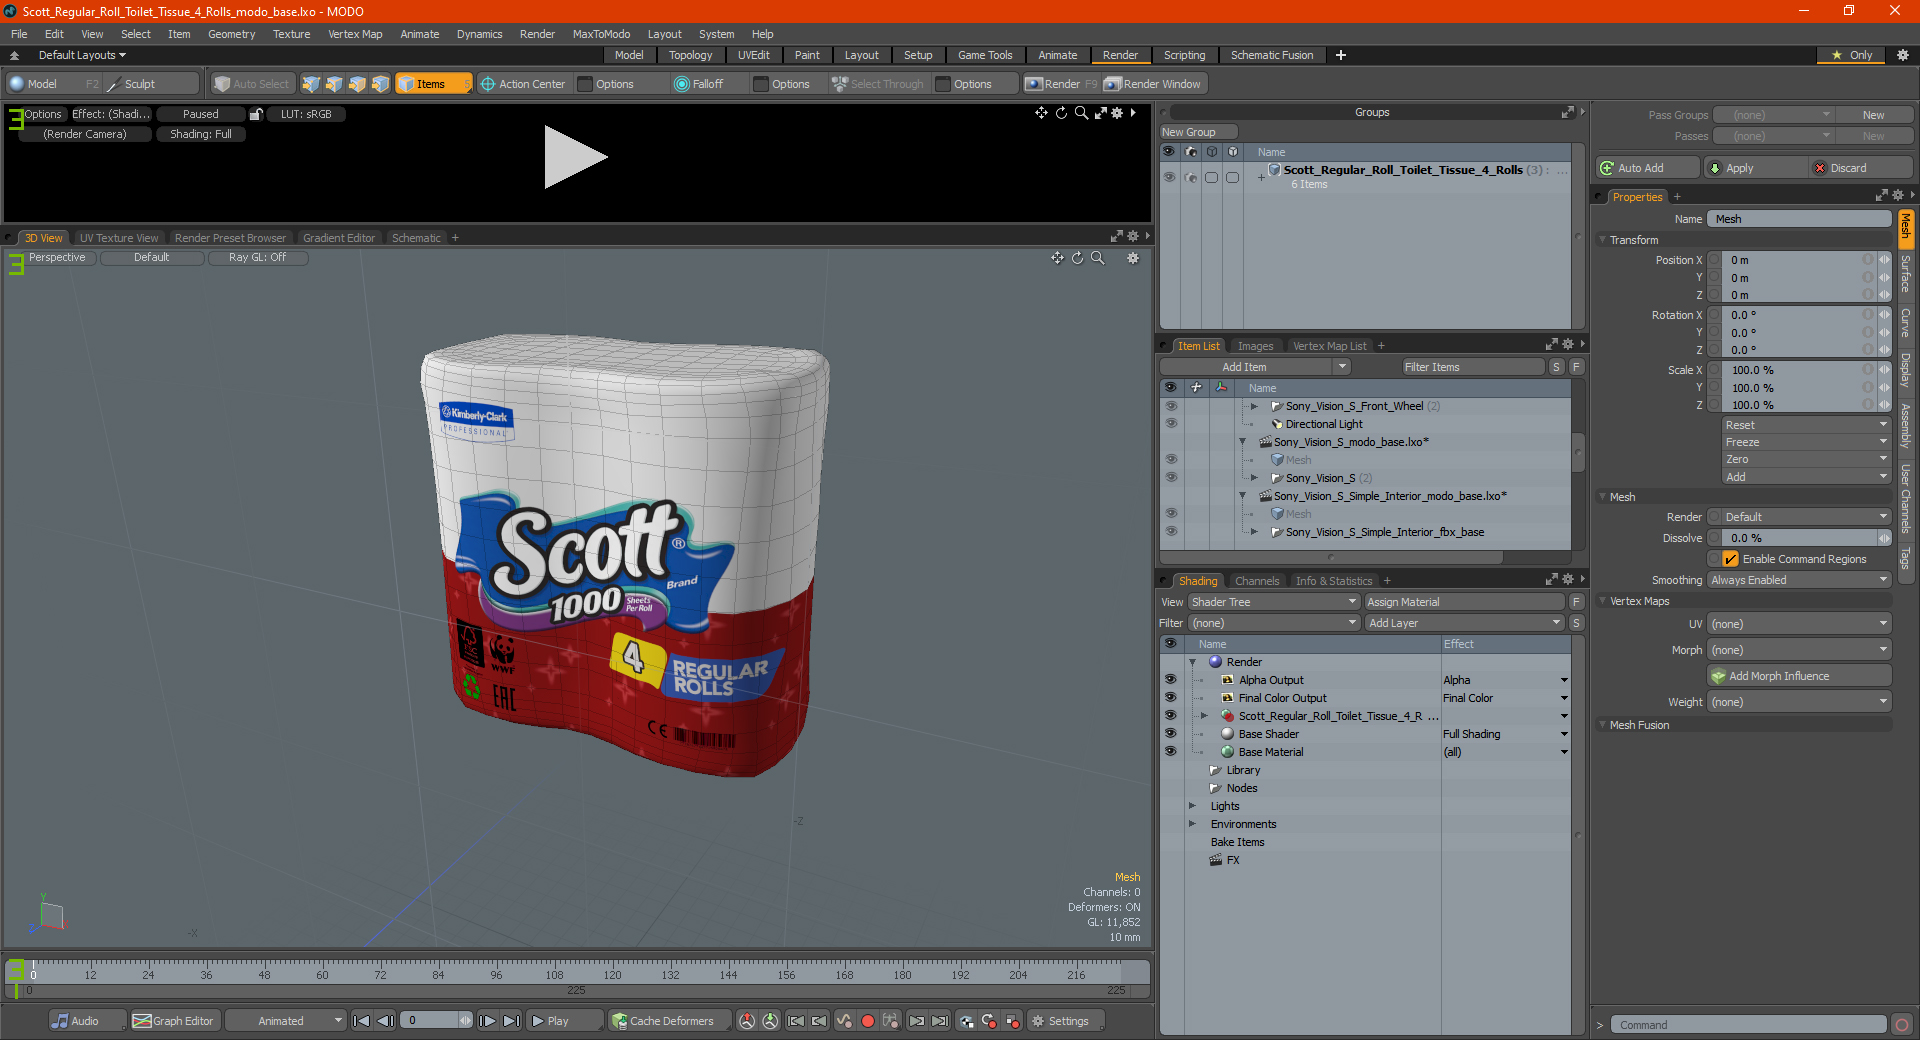Toggle visibility of Sony_Vision_S (2) item
The width and height of the screenshot is (1920, 1040).
[1170, 478]
